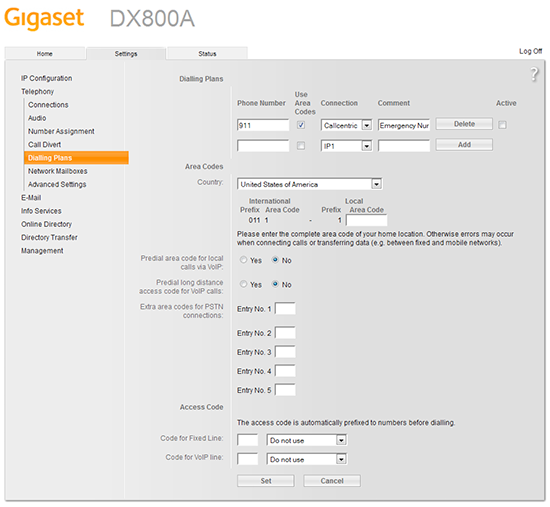Image resolution: width=550 pixels, height=507 pixels.
Task: Click the Code for VoIP line input field
Action: coord(248,459)
